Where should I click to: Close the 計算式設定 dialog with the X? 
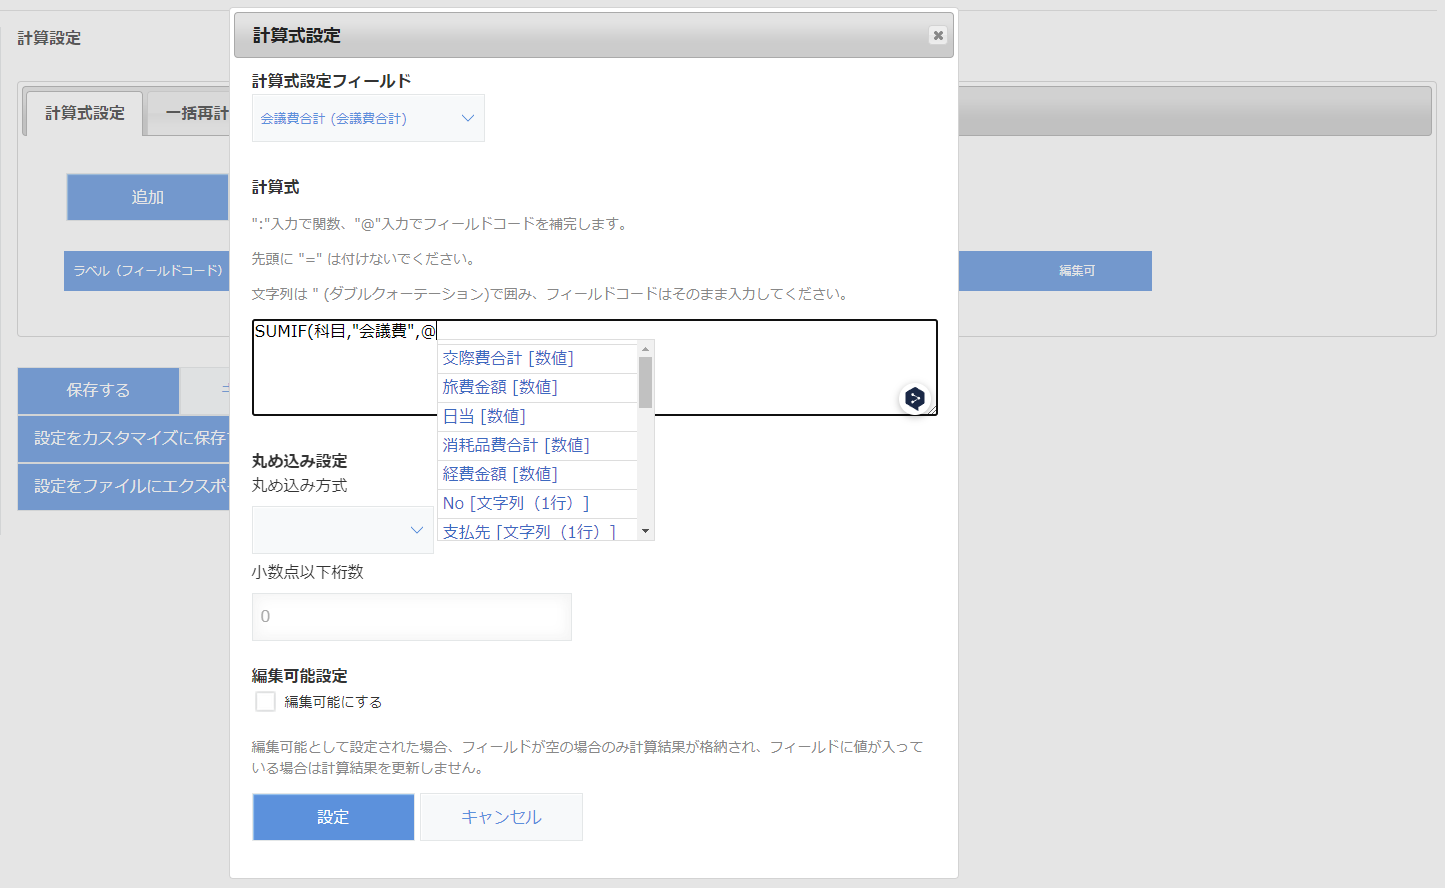click(938, 35)
